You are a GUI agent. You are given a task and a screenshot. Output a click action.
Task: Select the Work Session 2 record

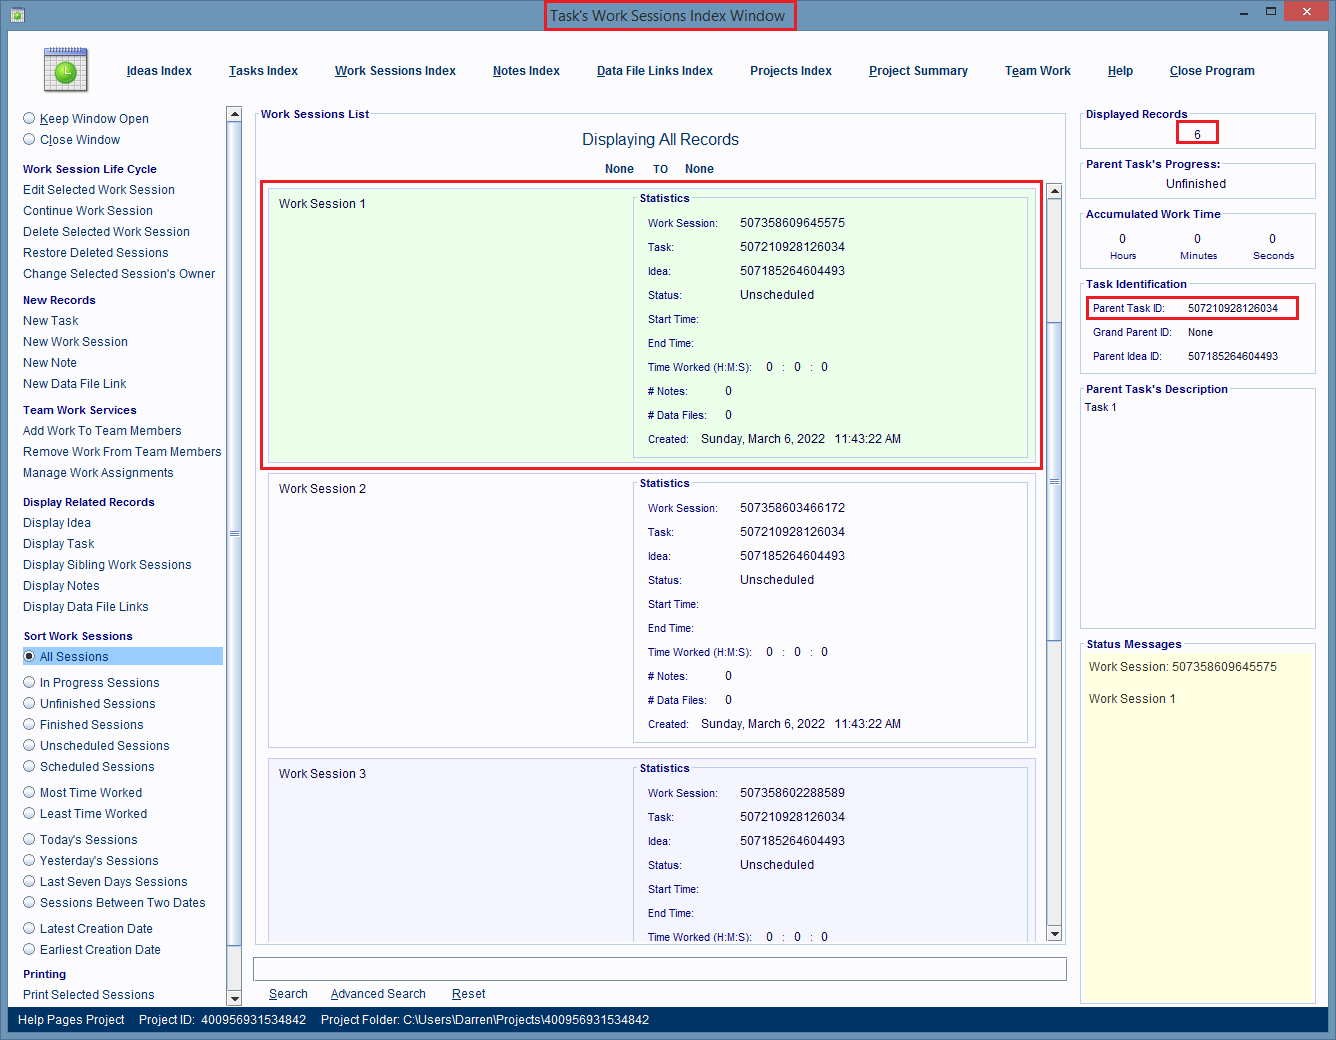450,610
